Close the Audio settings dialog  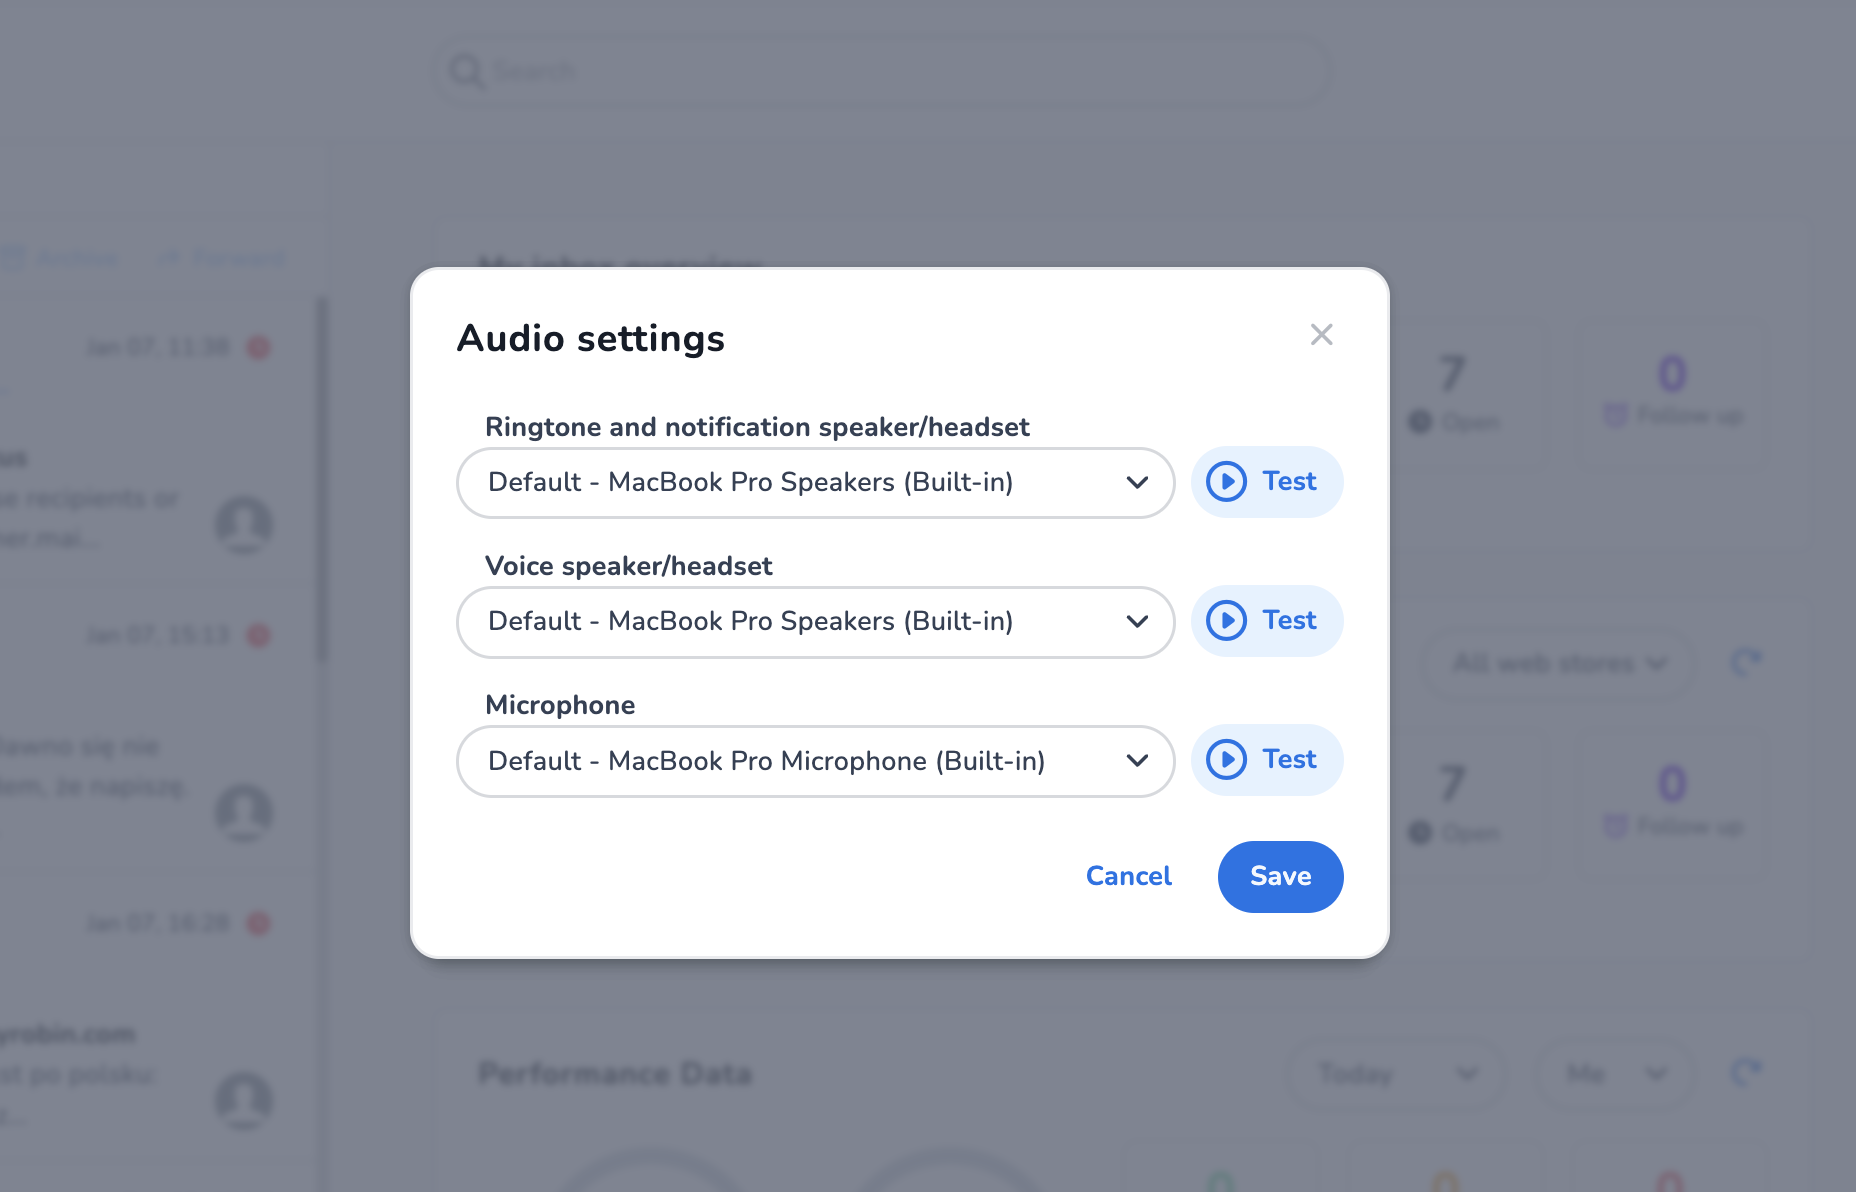click(1321, 335)
